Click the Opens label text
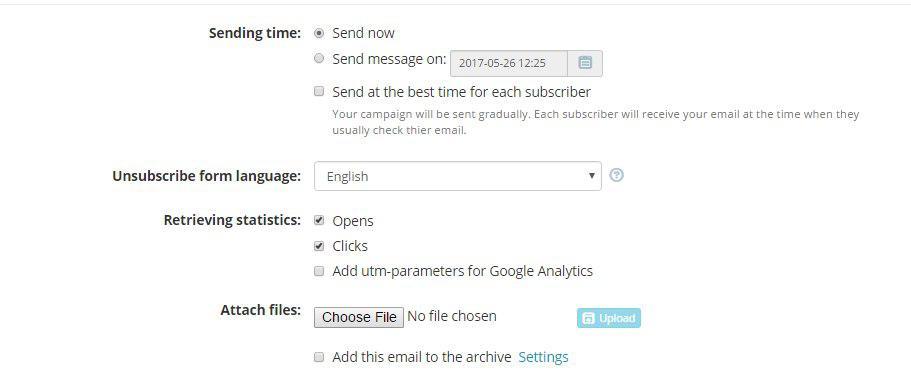The width and height of the screenshot is (911, 382). coord(353,221)
